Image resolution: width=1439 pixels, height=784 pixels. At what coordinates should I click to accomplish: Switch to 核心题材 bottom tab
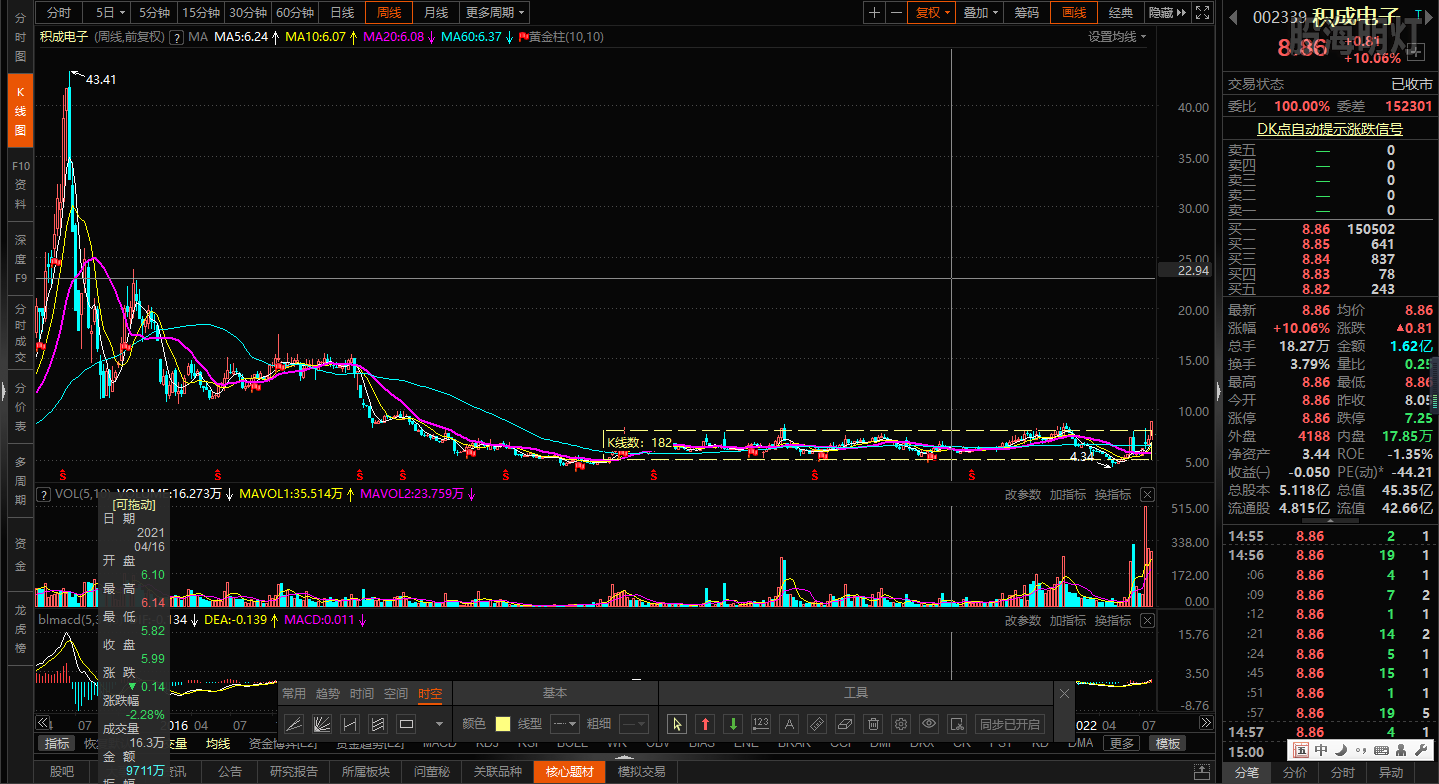coord(569,772)
